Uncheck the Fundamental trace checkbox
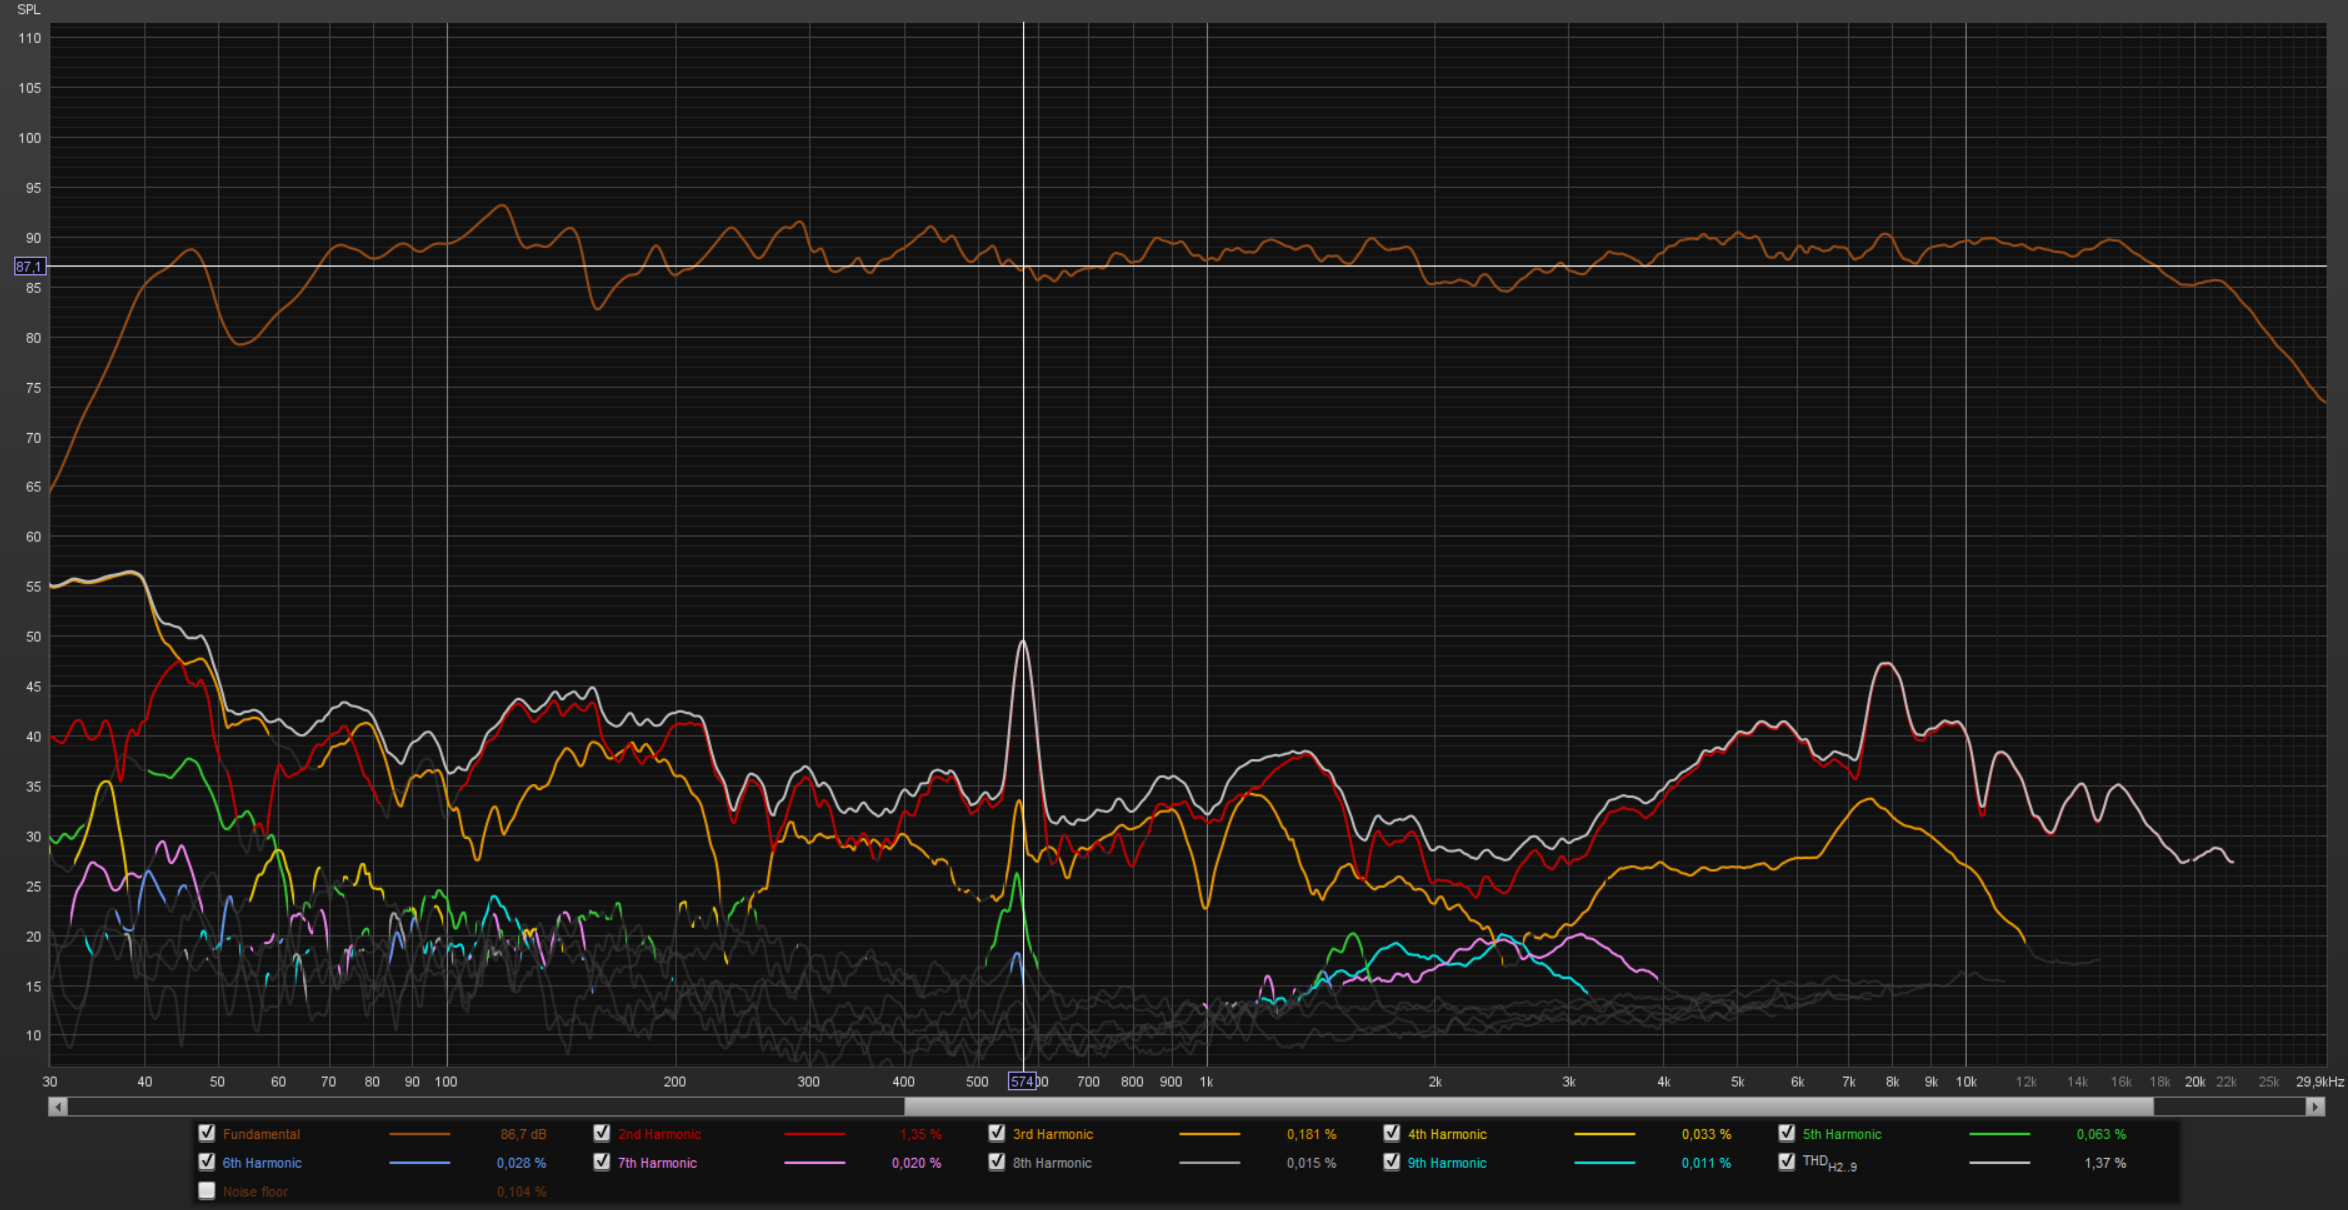 [x=207, y=1133]
